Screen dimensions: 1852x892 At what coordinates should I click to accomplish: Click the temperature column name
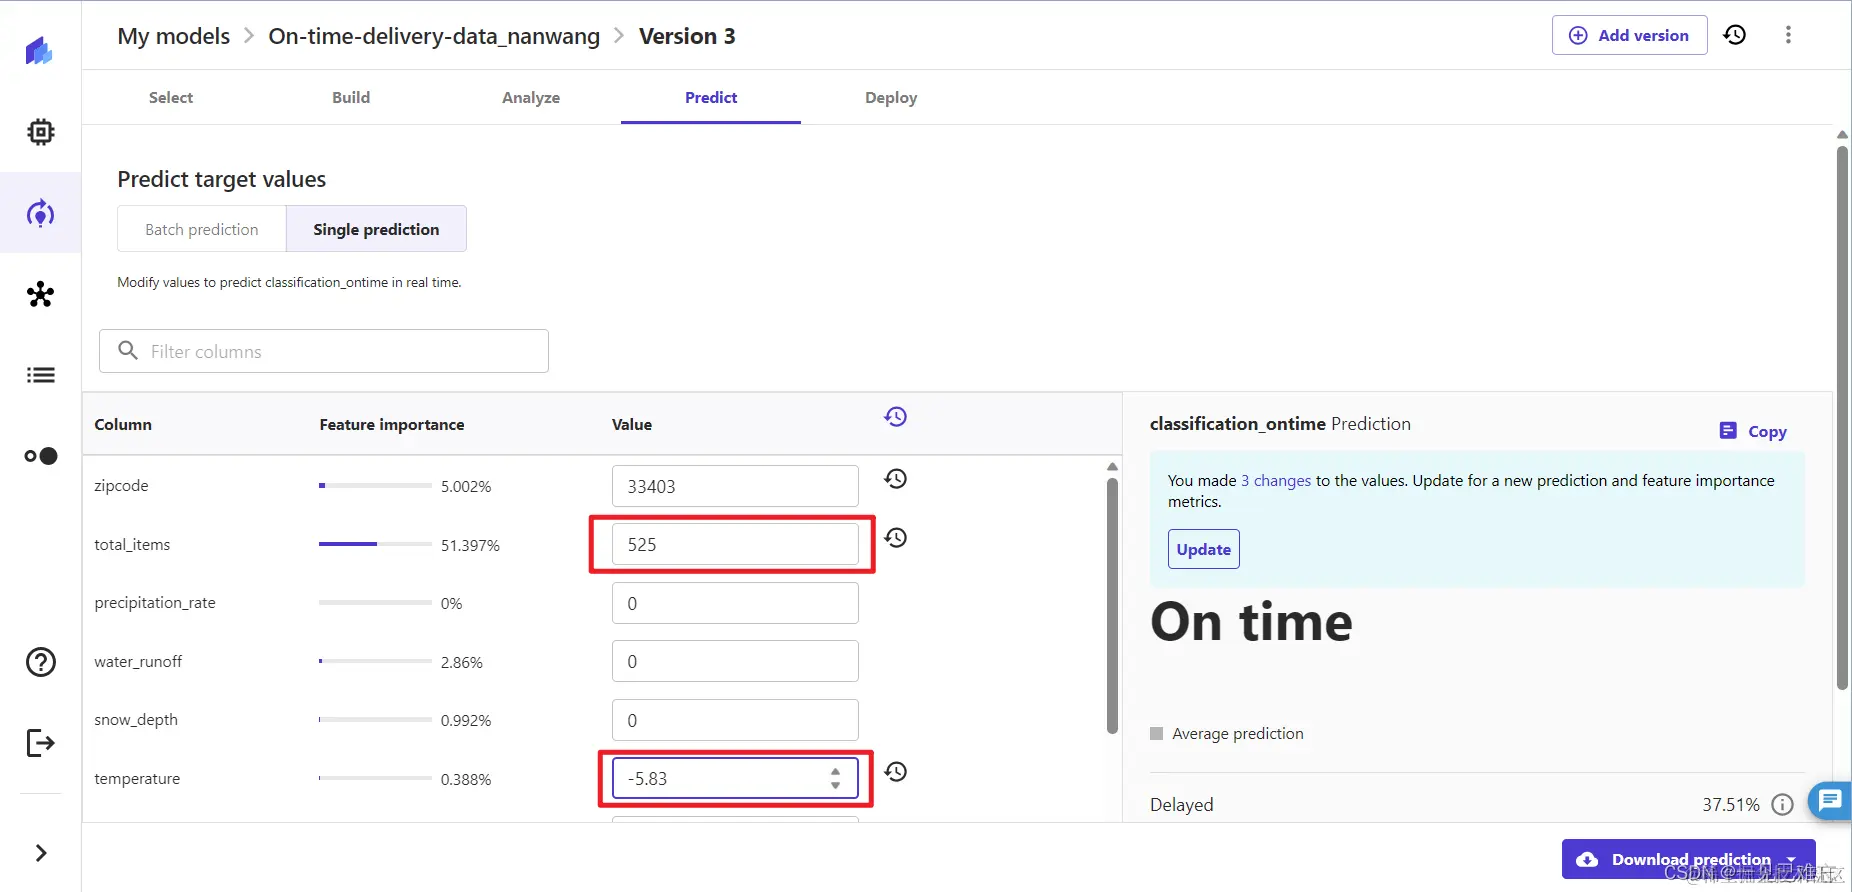coord(137,779)
